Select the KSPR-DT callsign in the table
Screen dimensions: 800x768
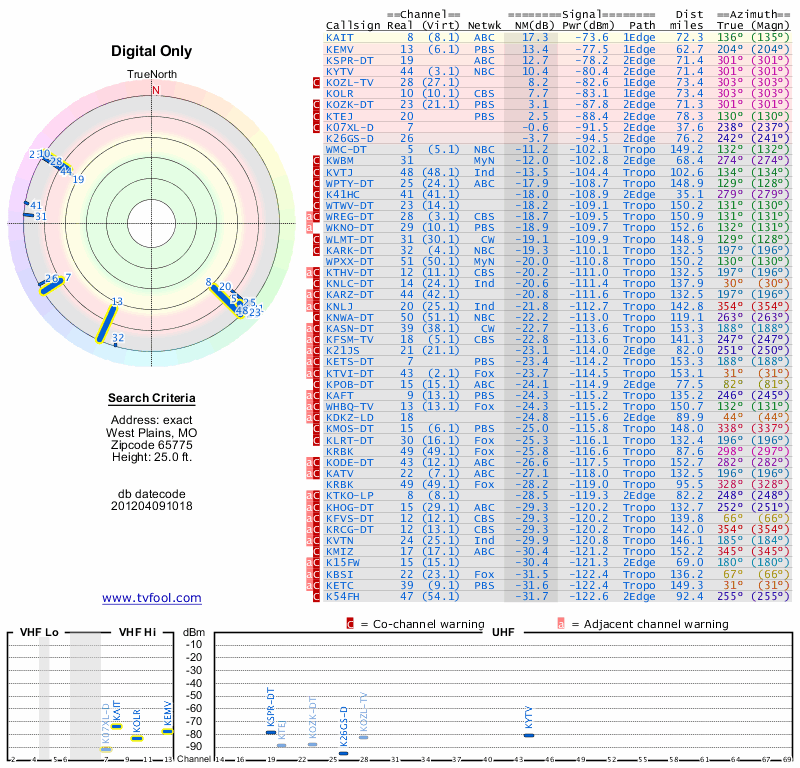[350, 60]
